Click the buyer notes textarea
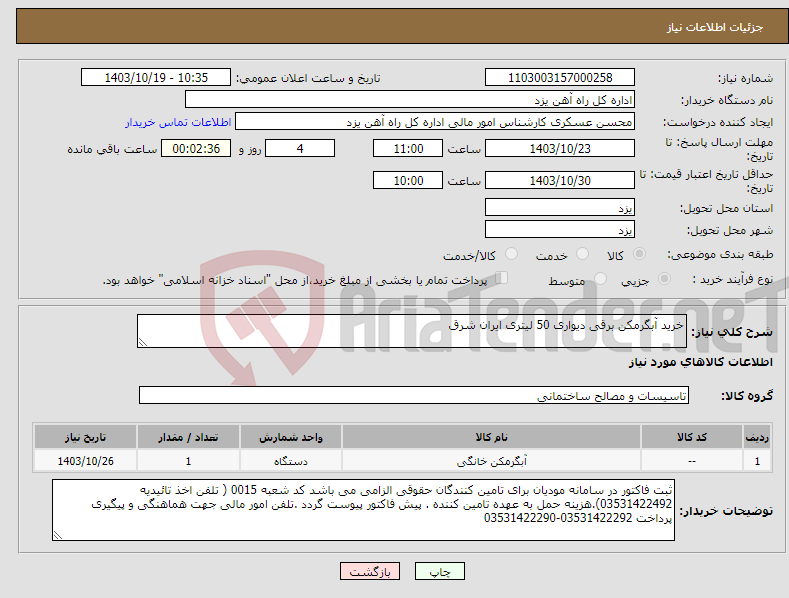The height and width of the screenshot is (598, 789). coord(363,510)
